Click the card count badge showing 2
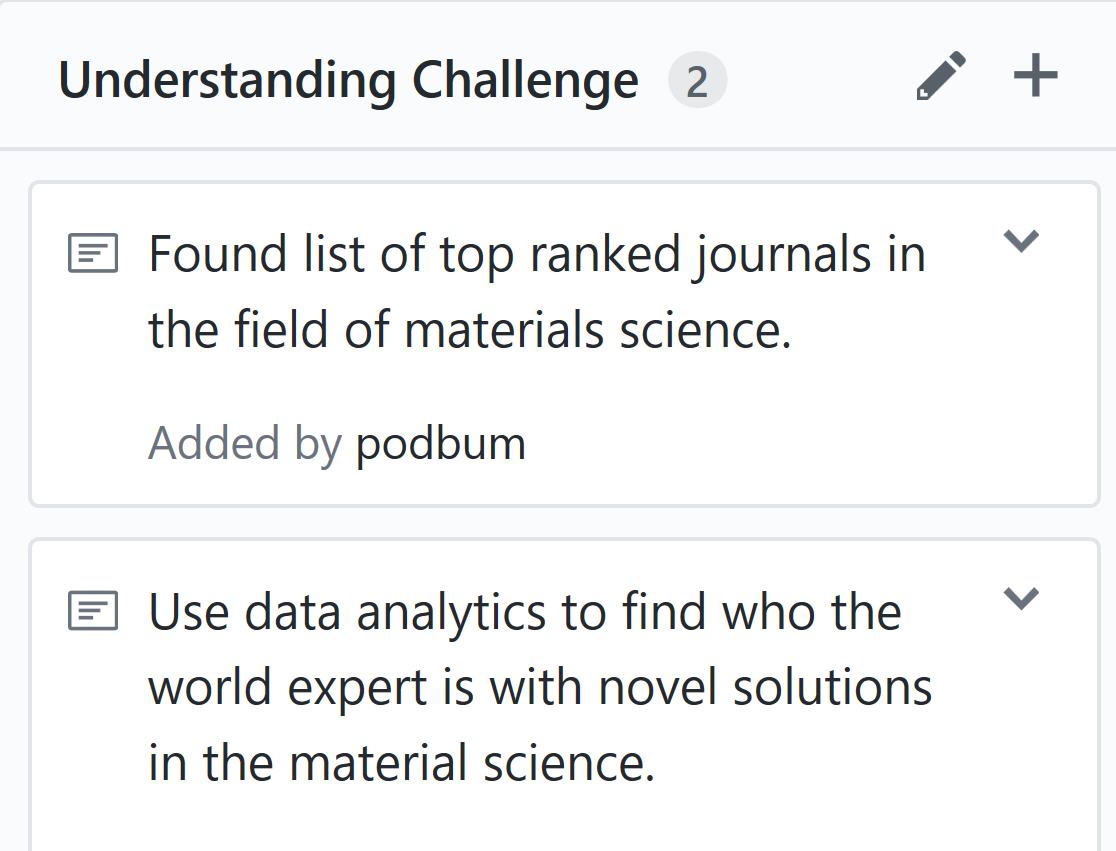Viewport: 1116px width, 851px height. [x=698, y=80]
